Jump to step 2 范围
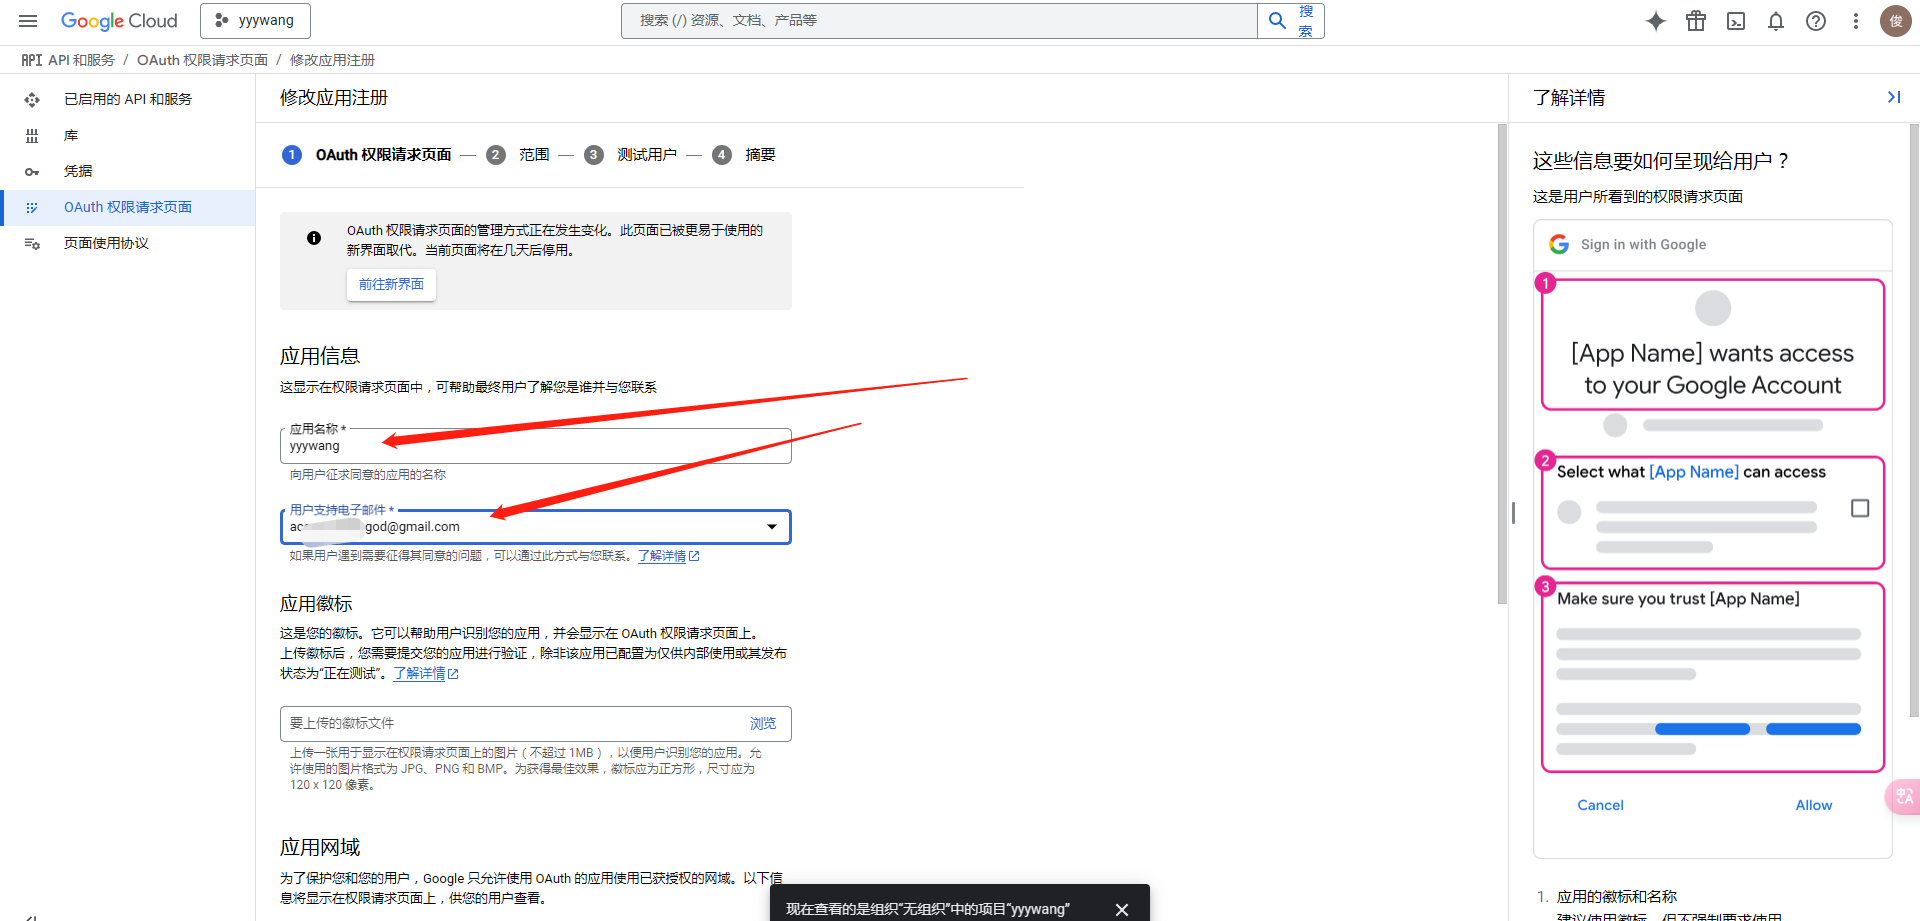The width and height of the screenshot is (1920, 921). click(x=534, y=155)
